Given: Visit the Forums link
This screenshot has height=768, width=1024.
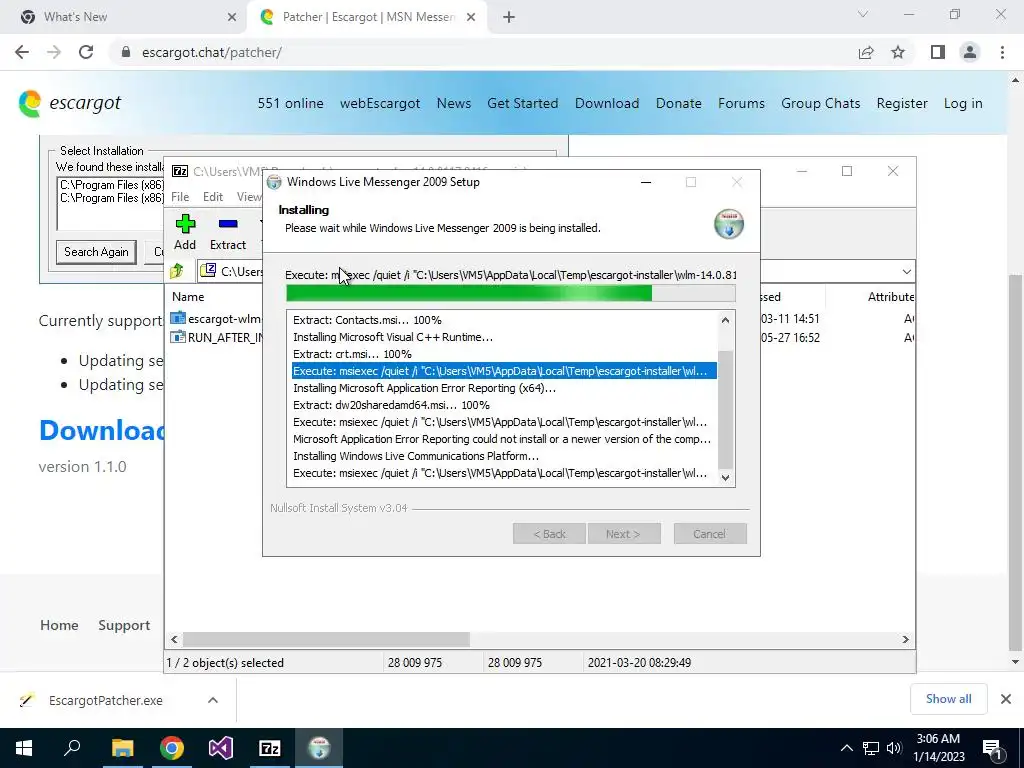Looking at the screenshot, I should (741, 103).
